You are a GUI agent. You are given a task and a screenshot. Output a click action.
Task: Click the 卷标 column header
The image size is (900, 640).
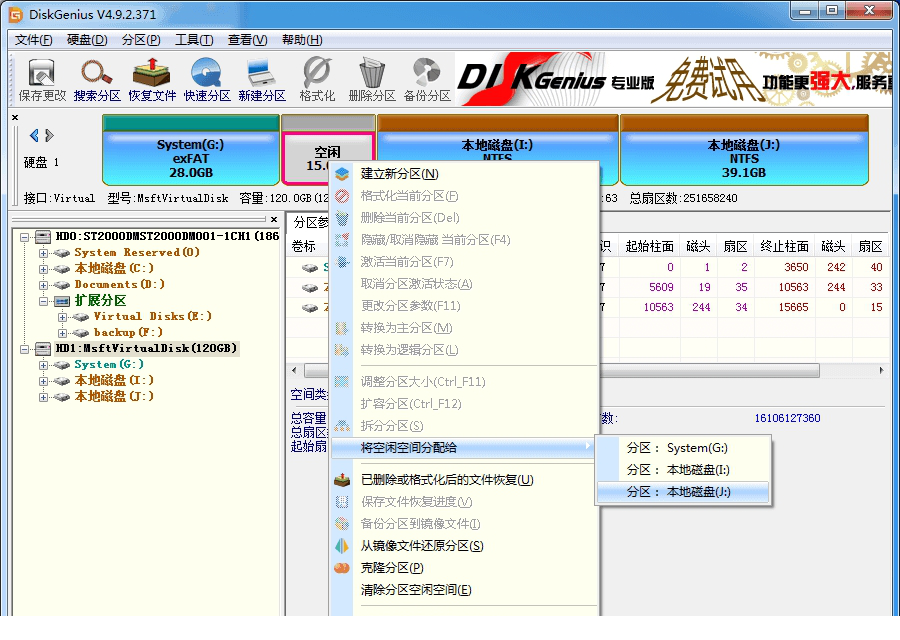[303, 247]
